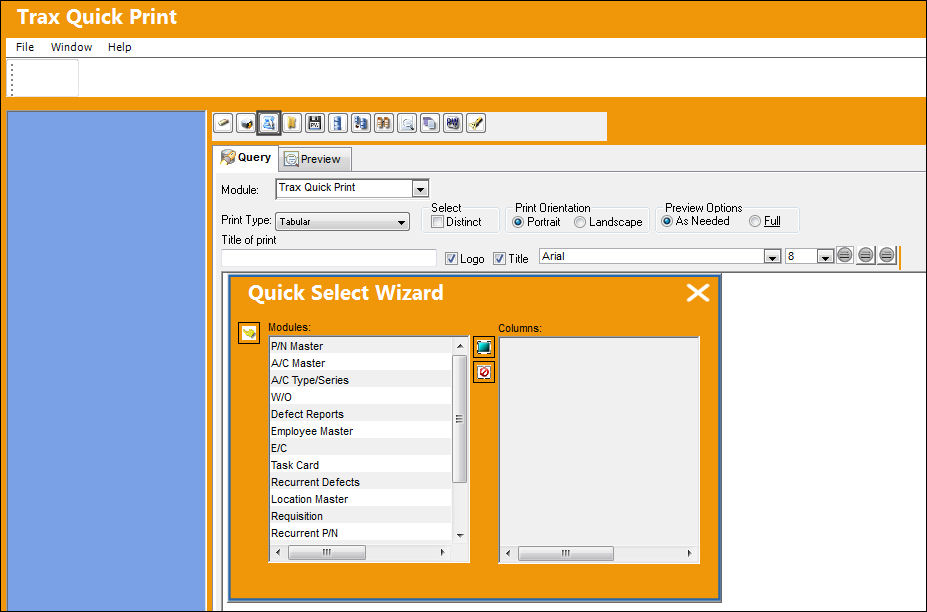Click Modules list horizontal scroll left arrow
The image size is (927, 612).
pyautogui.click(x=278, y=552)
